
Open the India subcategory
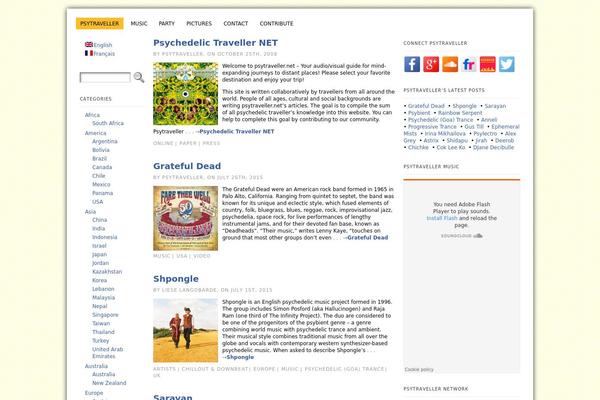coord(98,229)
